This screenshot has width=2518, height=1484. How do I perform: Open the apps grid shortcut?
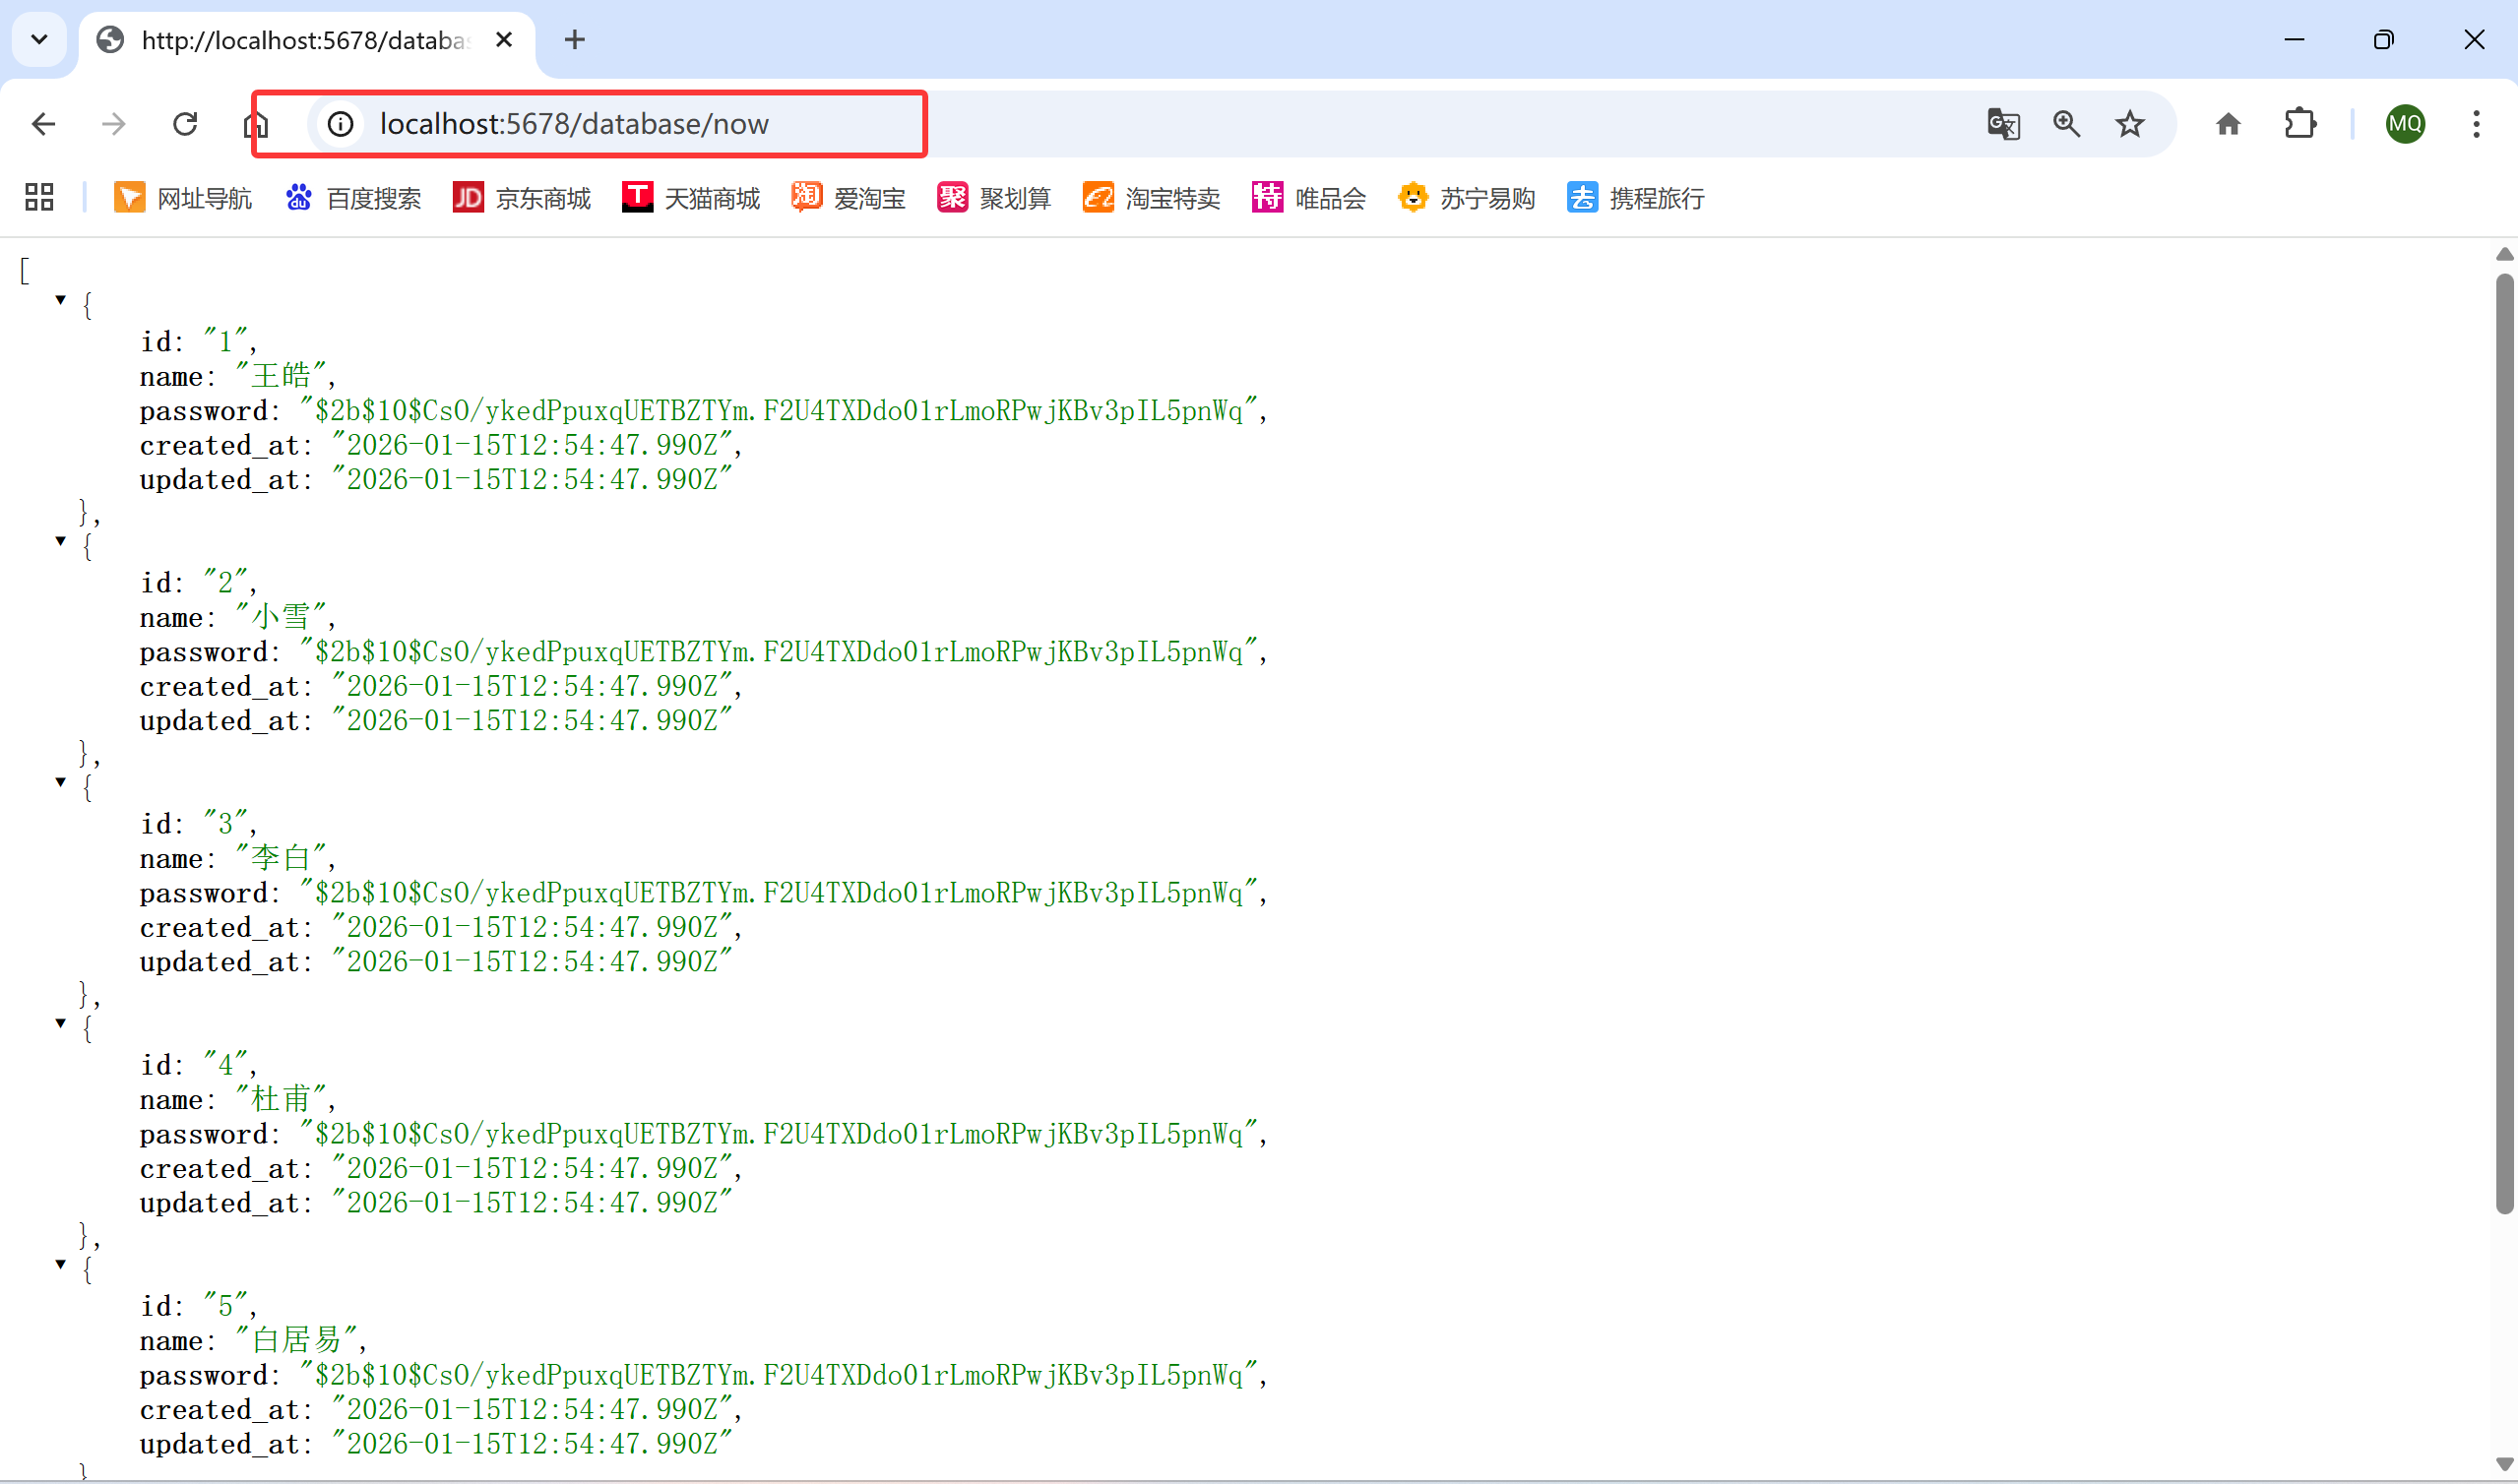pos(39,197)
